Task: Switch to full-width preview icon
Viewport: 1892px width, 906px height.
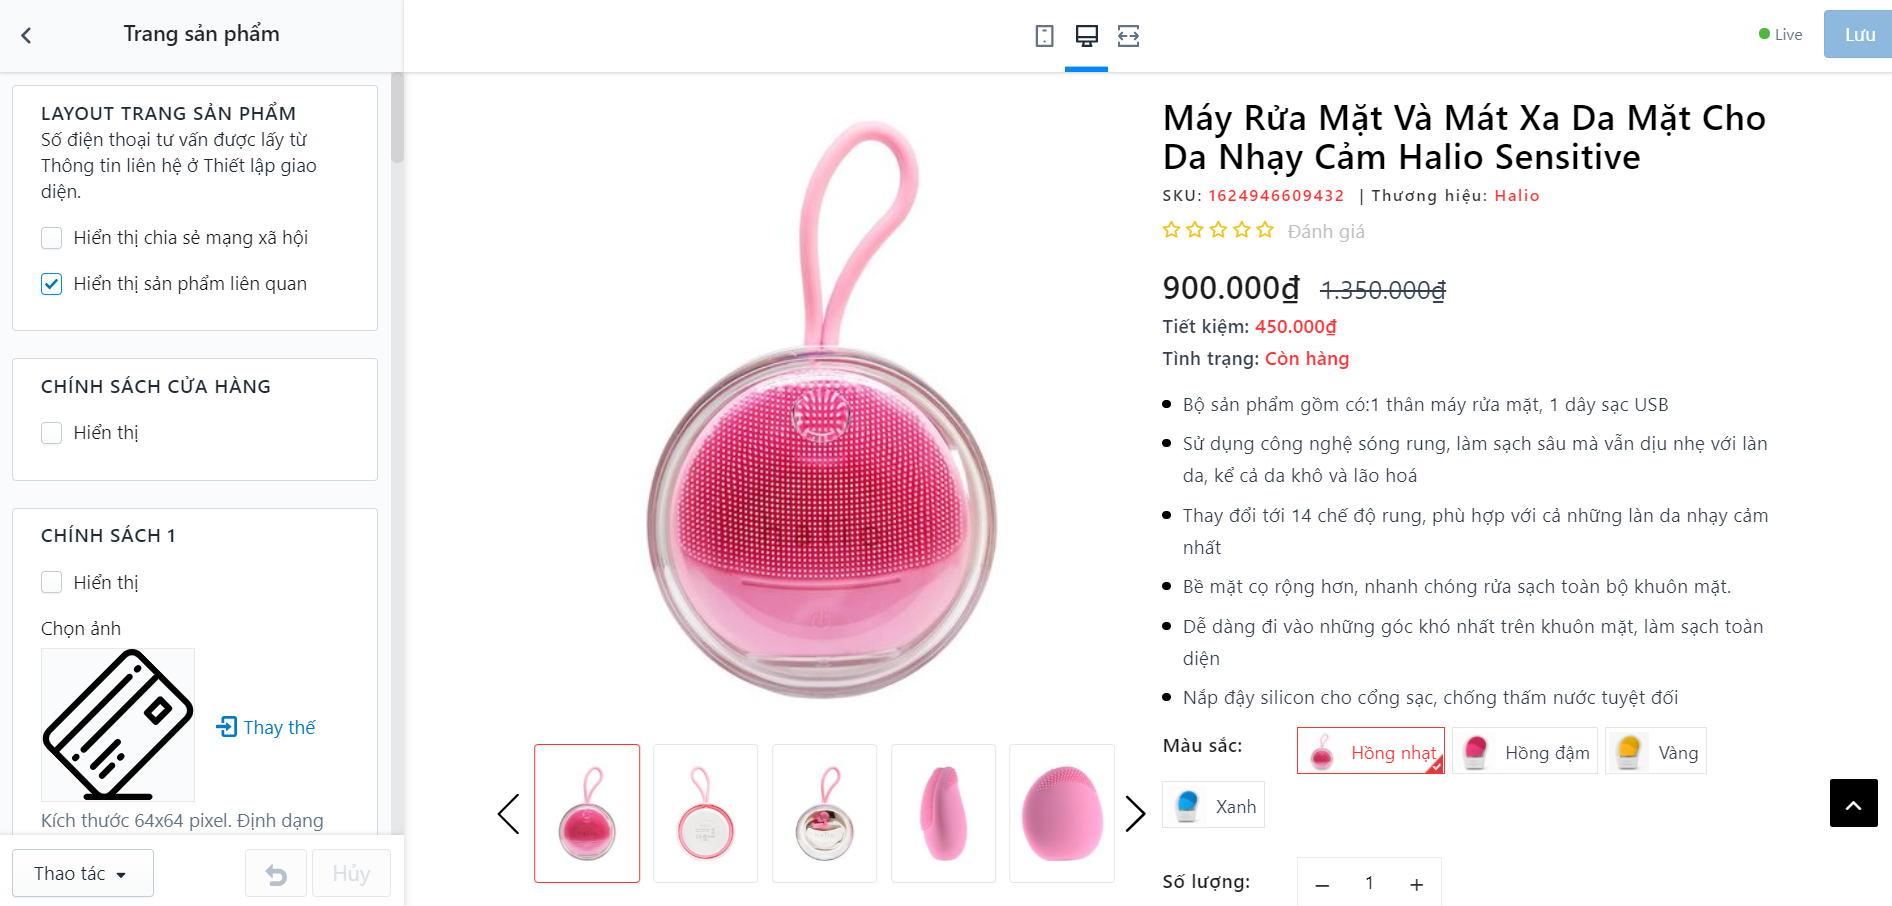Action: 1128,36
